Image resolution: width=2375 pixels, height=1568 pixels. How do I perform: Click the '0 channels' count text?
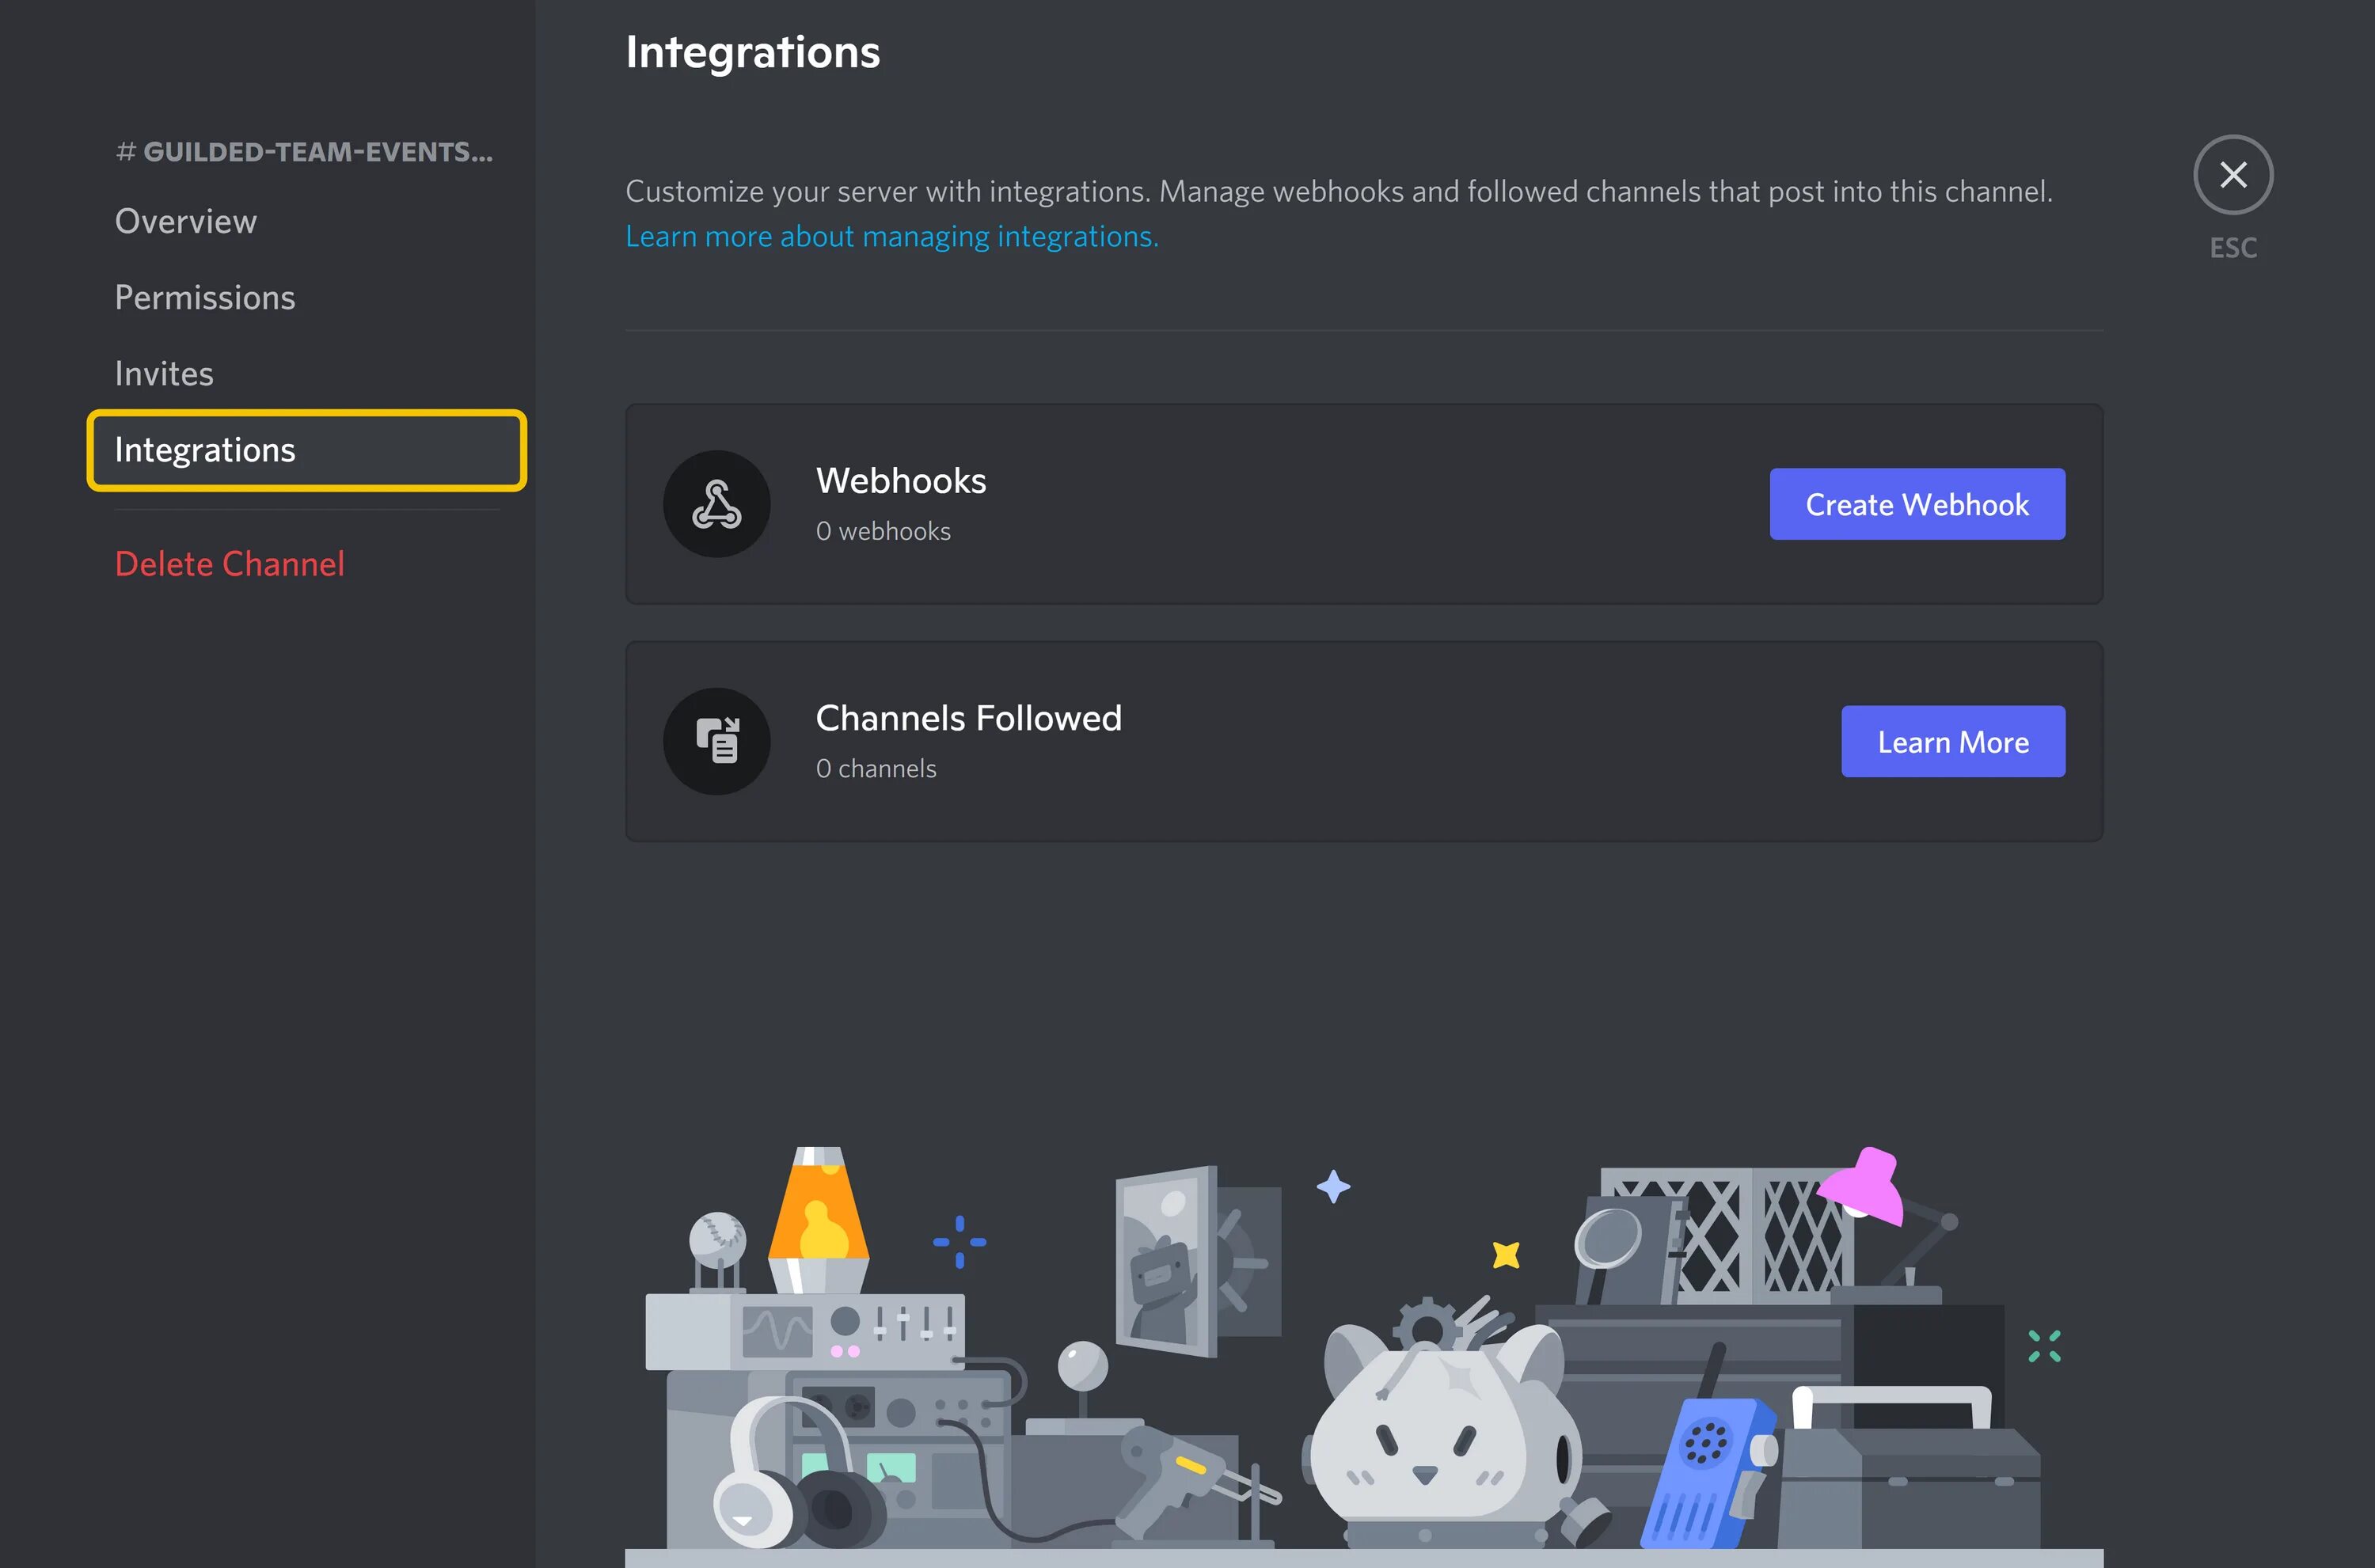tap(875, 768)
